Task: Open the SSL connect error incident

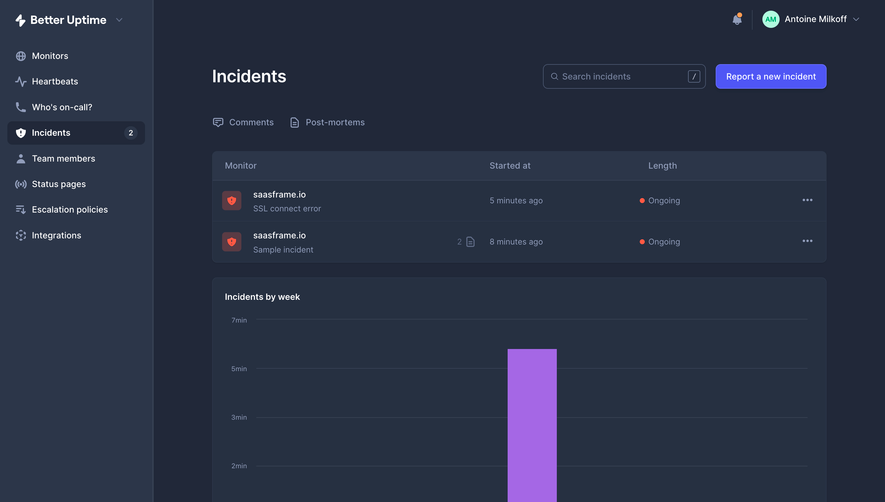Action: pyautogui.click(x=519, y=201)
